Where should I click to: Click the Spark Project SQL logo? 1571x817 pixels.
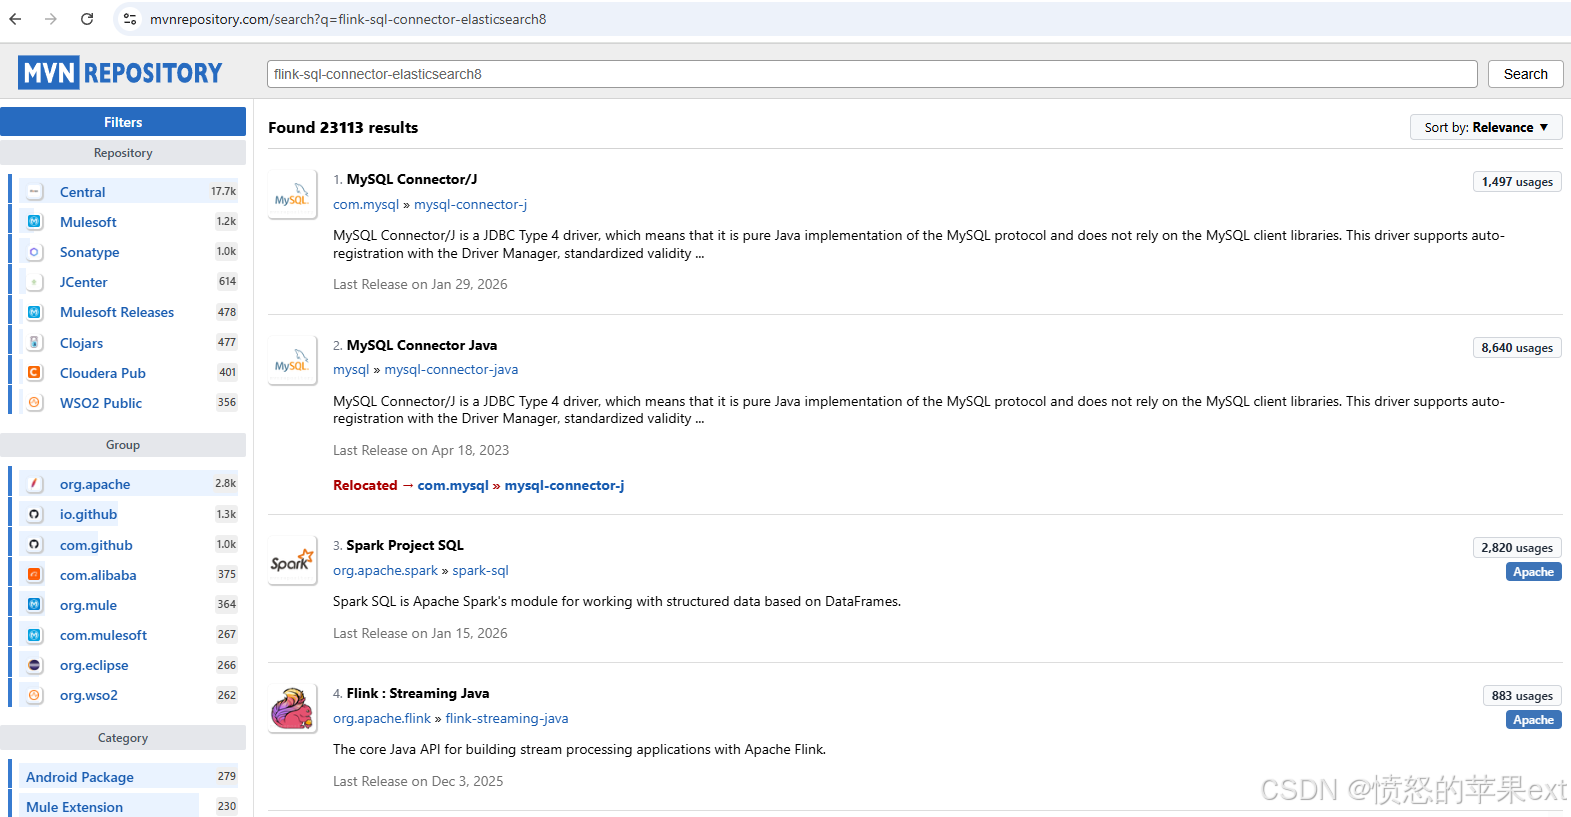tap(292, 561)
